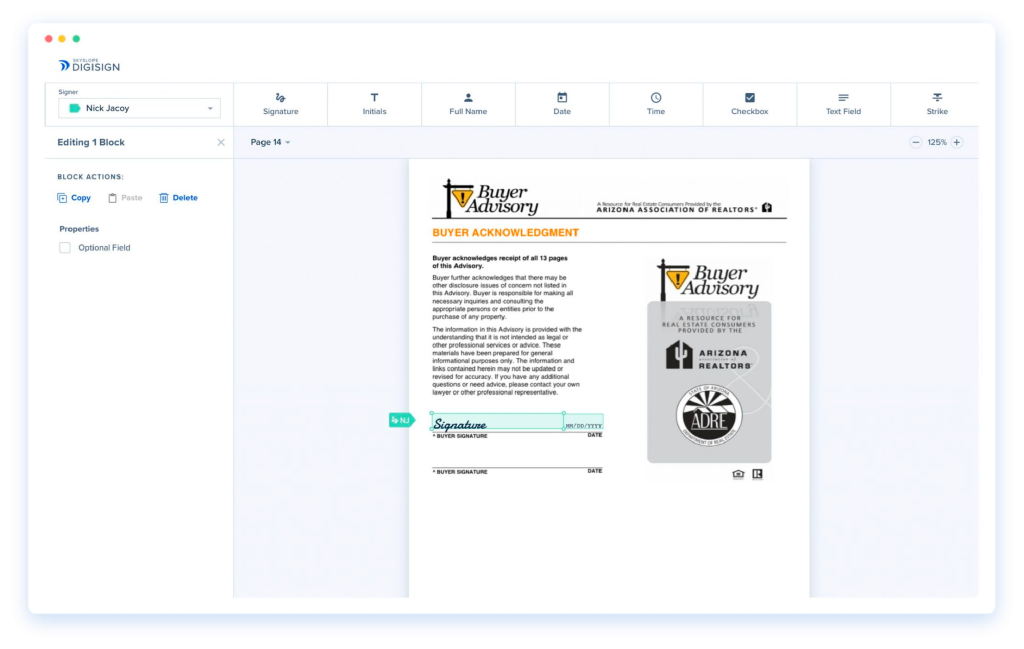Expand the Page 14 selector
This screenshot has width=1024, height=649.
[x=270, y=142]
